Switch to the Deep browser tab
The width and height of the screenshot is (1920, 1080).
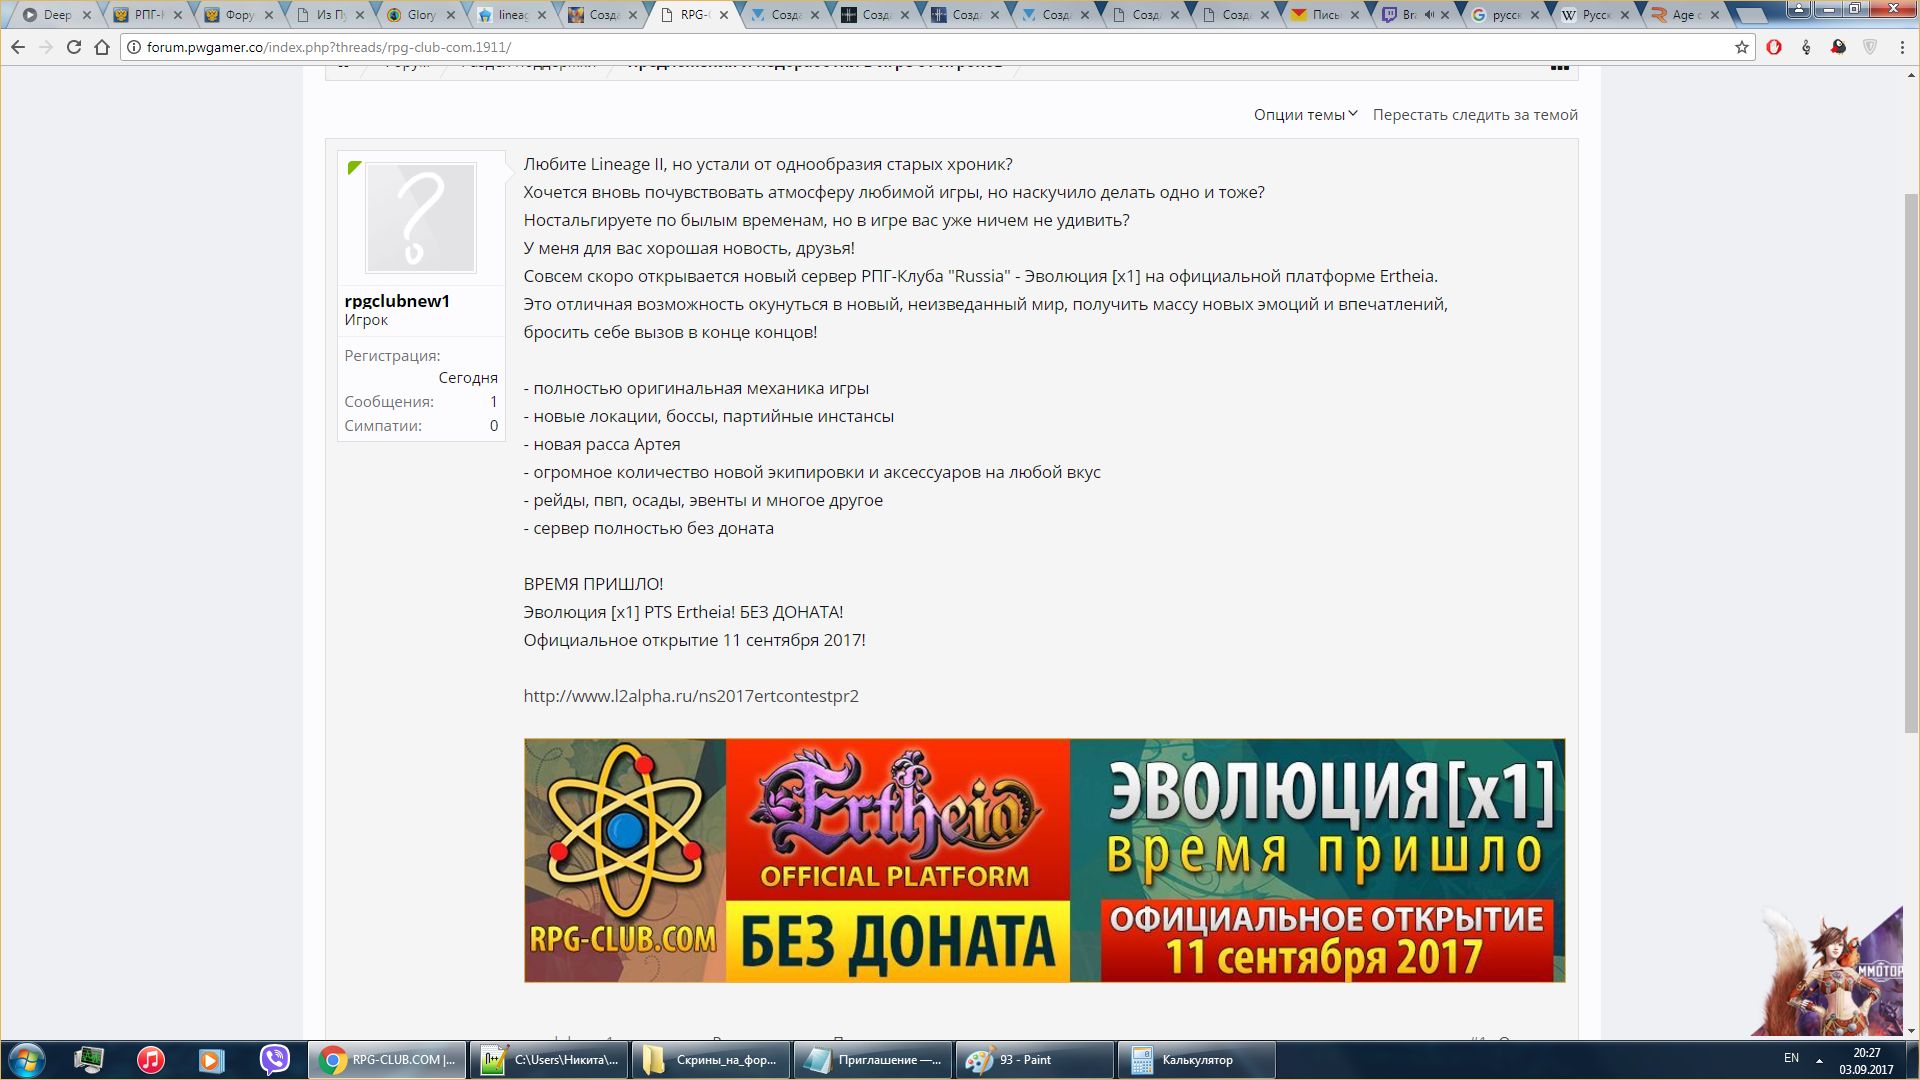tap(57, 15)
